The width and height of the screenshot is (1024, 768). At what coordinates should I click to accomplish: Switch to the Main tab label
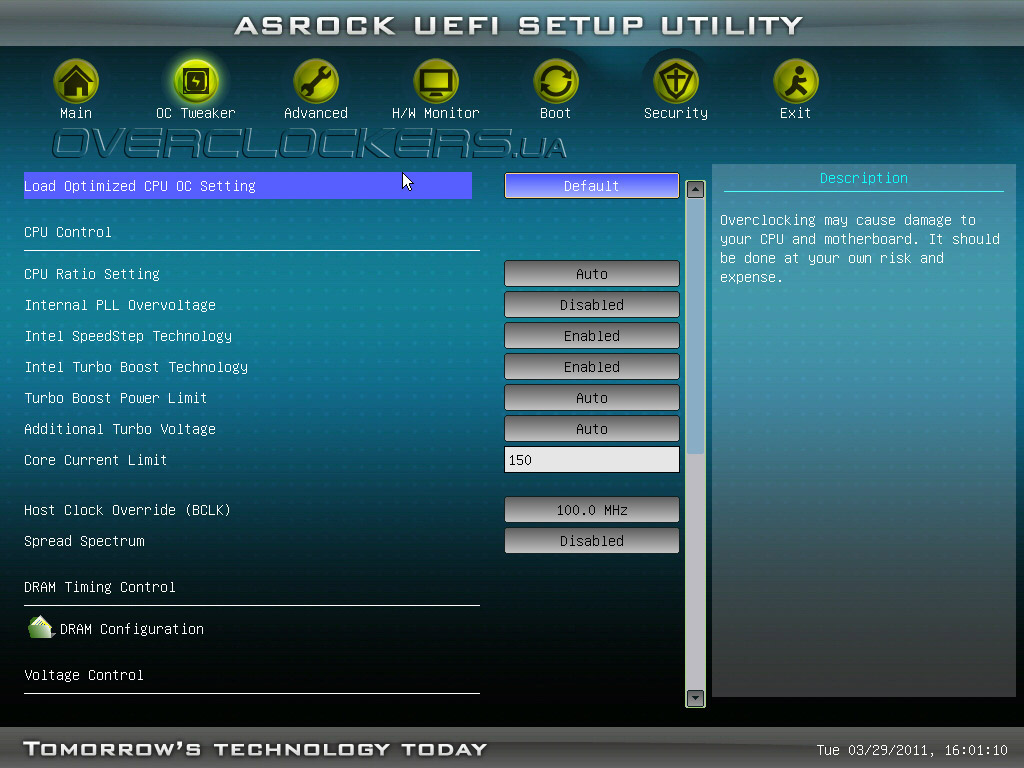tap(76, 113)
